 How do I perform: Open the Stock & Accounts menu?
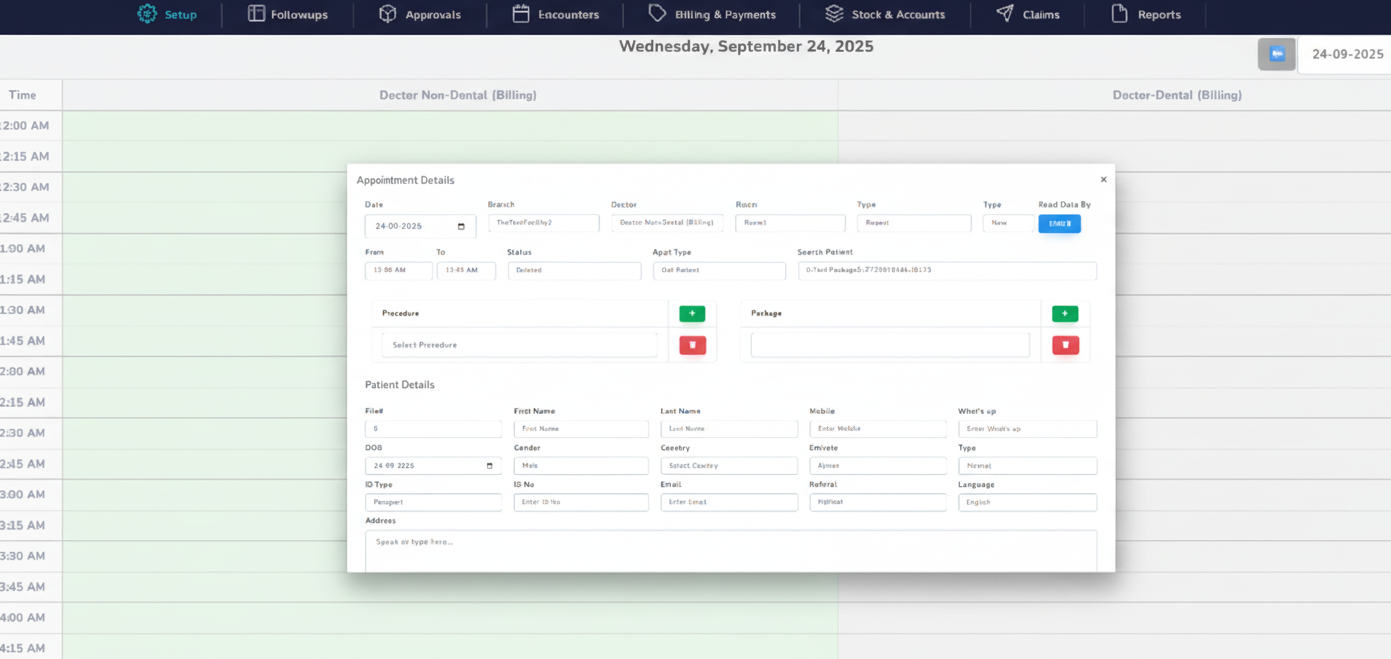885,15
